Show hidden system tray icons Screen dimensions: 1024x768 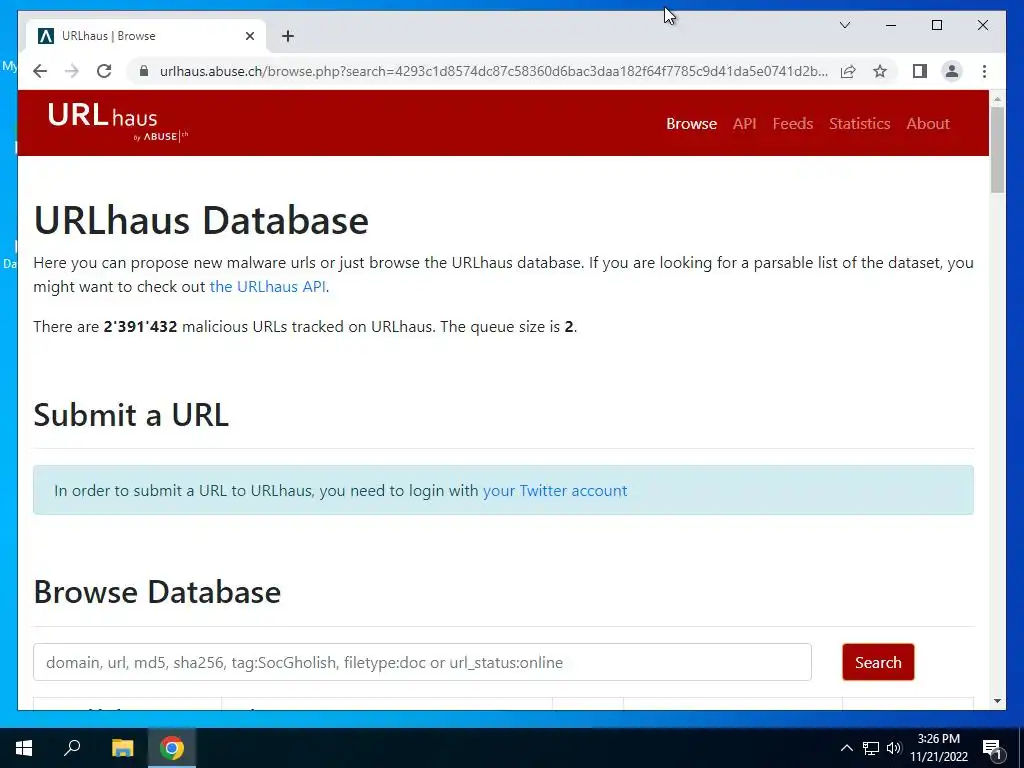(x=846, y=748)
